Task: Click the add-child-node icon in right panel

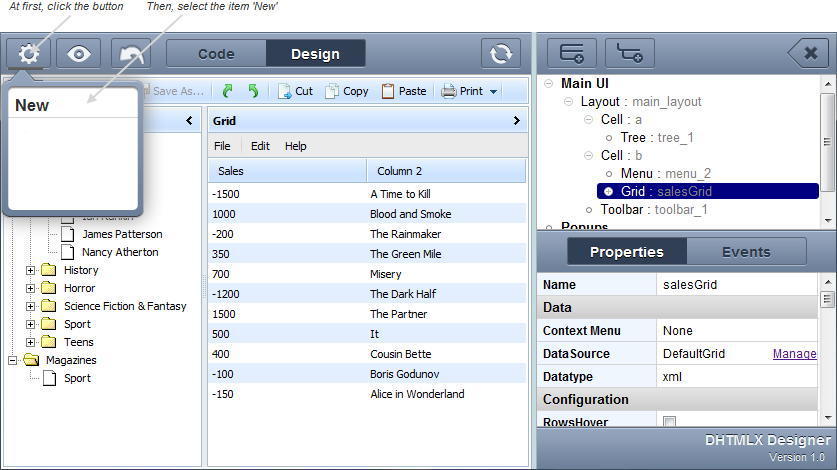Action: point(630,53)
